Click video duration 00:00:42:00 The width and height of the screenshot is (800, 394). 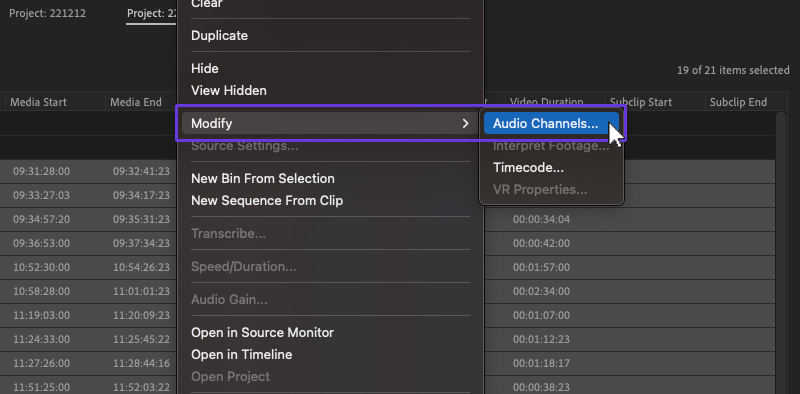click(541, 243)
